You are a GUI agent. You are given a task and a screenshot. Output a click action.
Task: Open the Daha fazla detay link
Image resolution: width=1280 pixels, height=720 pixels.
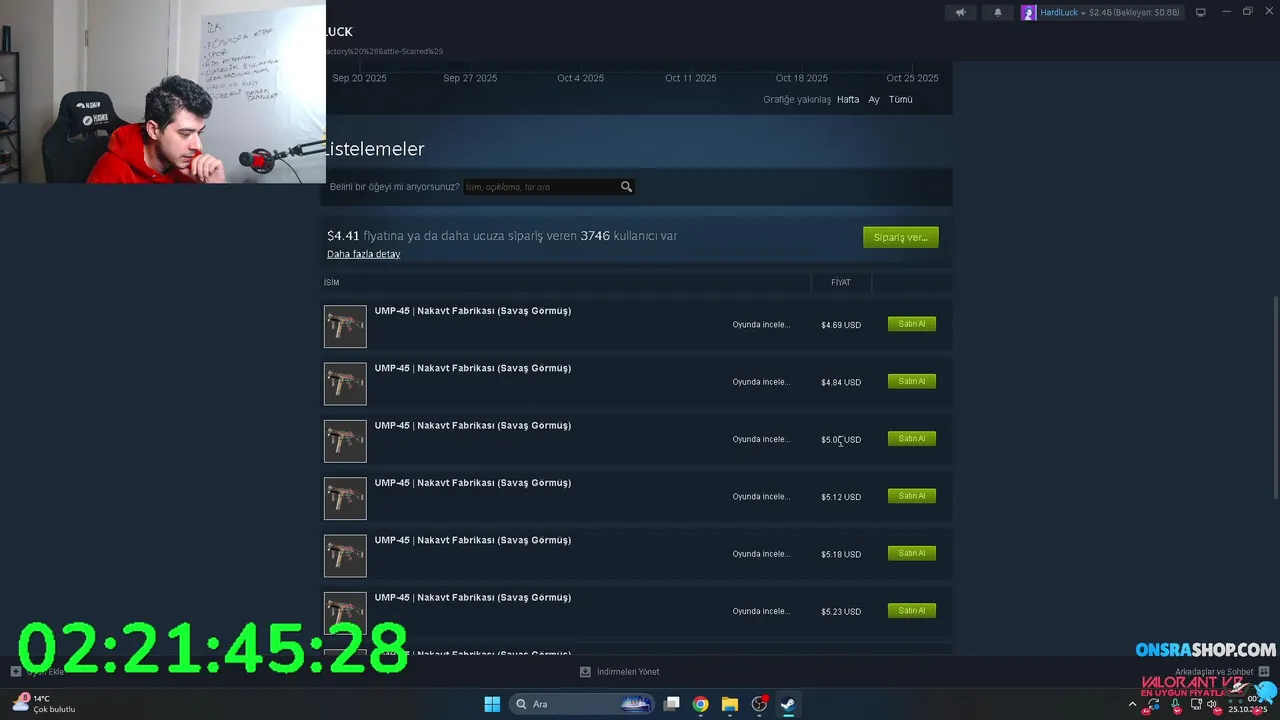(x=363, y=254)
